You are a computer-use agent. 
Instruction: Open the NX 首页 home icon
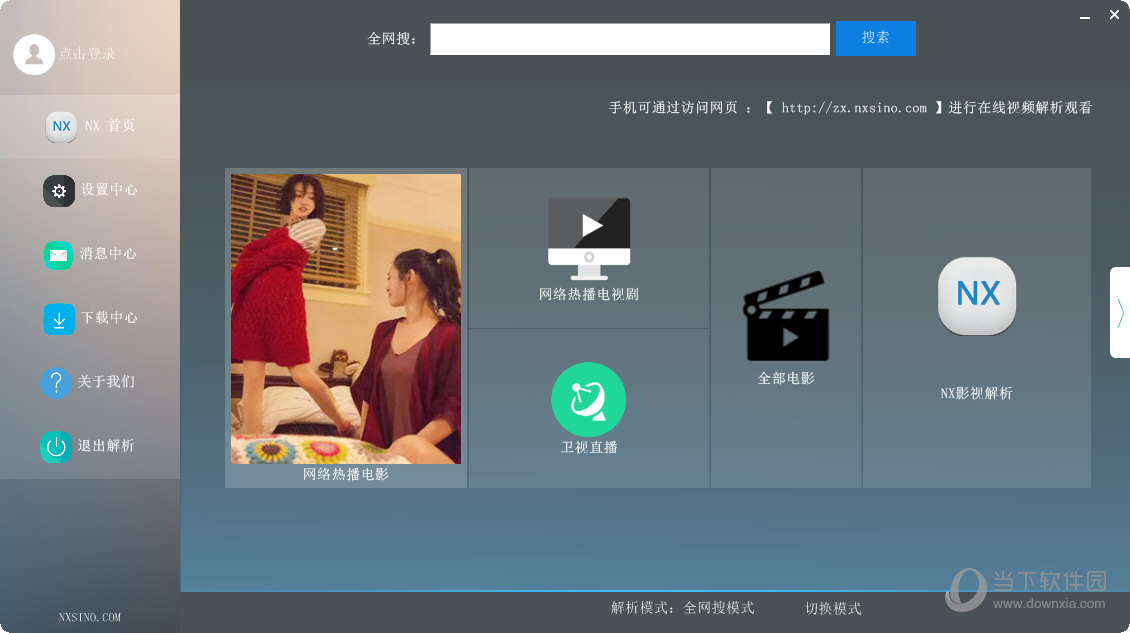pos(60,126)
